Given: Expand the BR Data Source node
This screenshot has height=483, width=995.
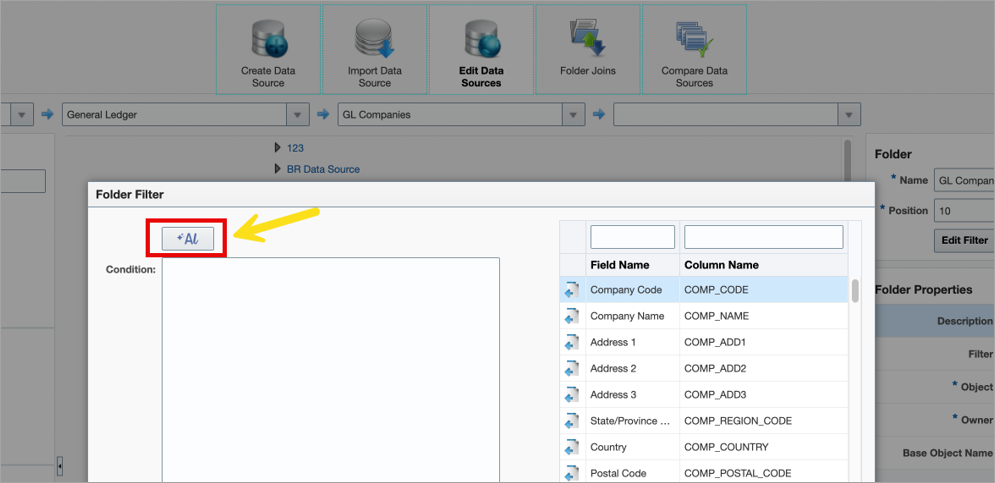Looking at the screenshot, I should 277,169.
